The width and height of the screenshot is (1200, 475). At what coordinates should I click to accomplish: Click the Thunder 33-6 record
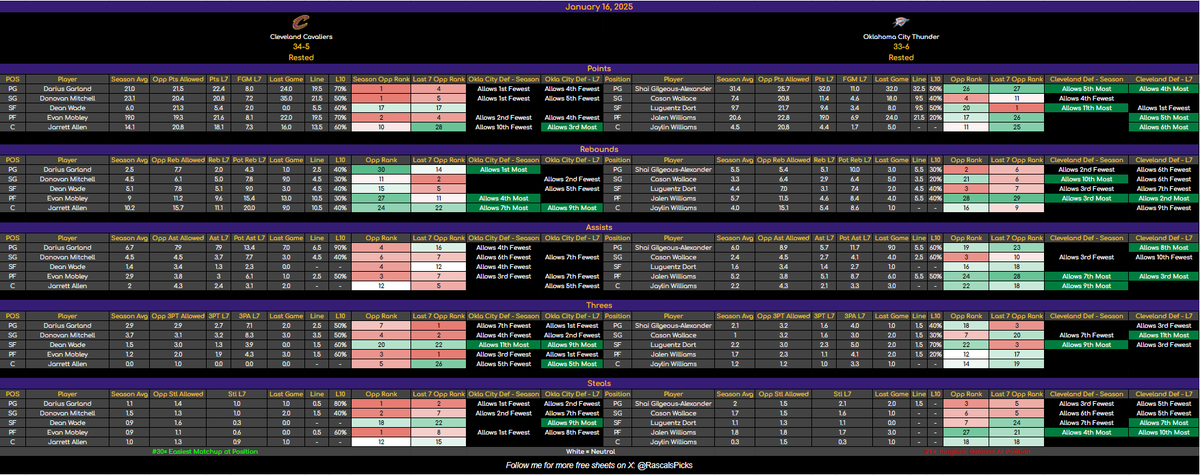click(x=900, y=46)
